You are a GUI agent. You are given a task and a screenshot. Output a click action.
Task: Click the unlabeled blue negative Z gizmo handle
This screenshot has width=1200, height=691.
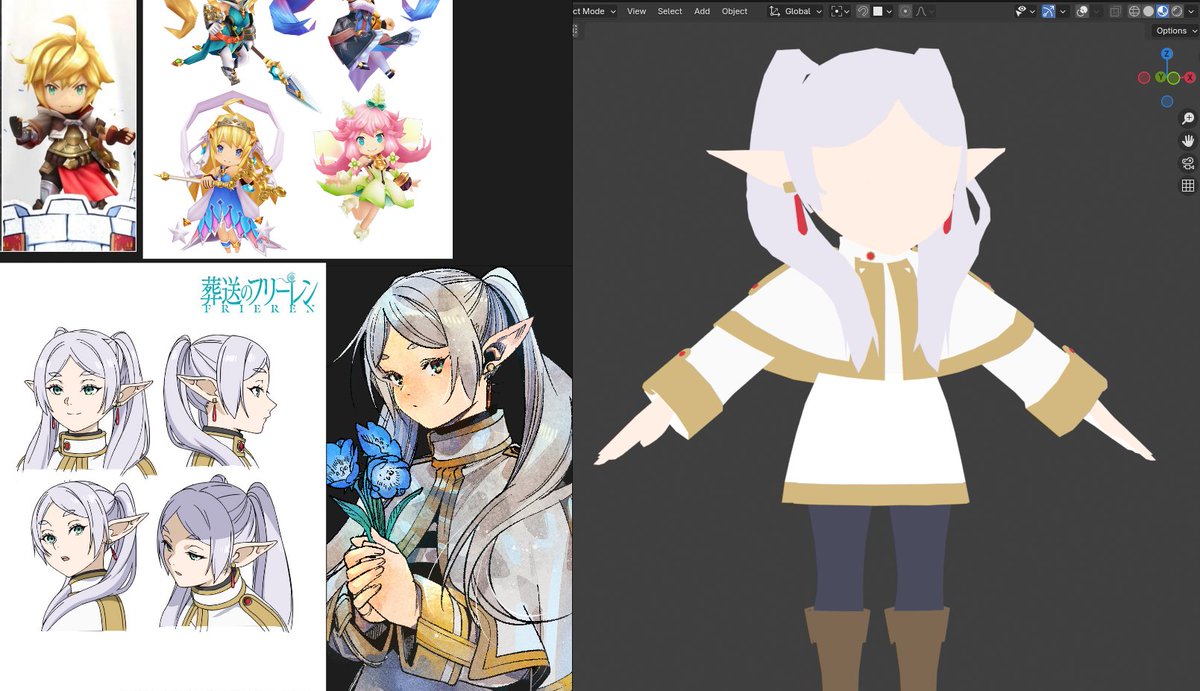pyautogui.click(x=1167, y=101)
